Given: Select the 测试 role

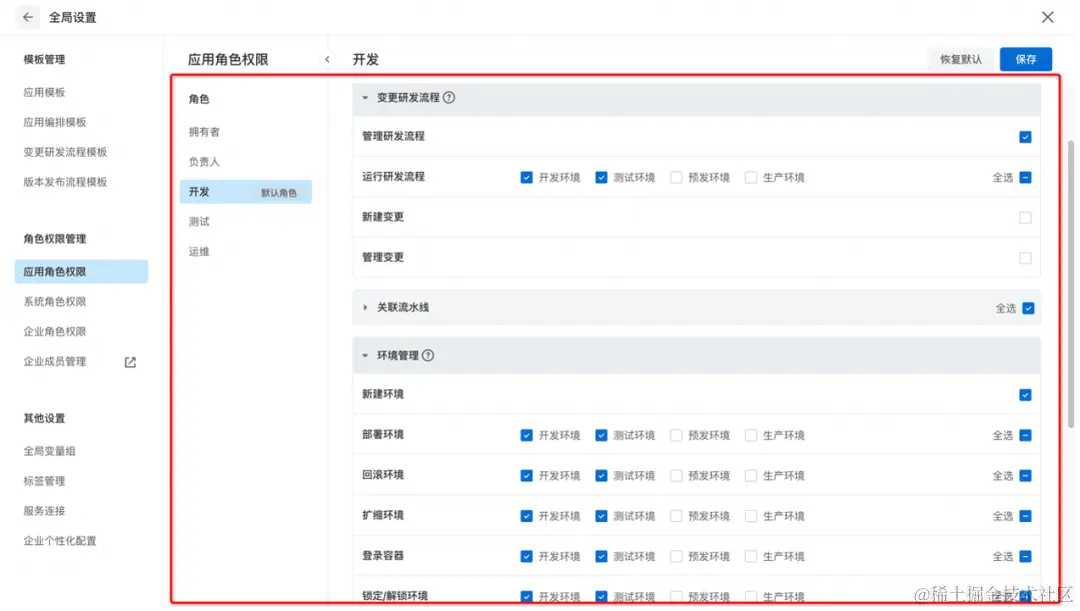Looking at the screenshot, I should (x=199, y=221).
